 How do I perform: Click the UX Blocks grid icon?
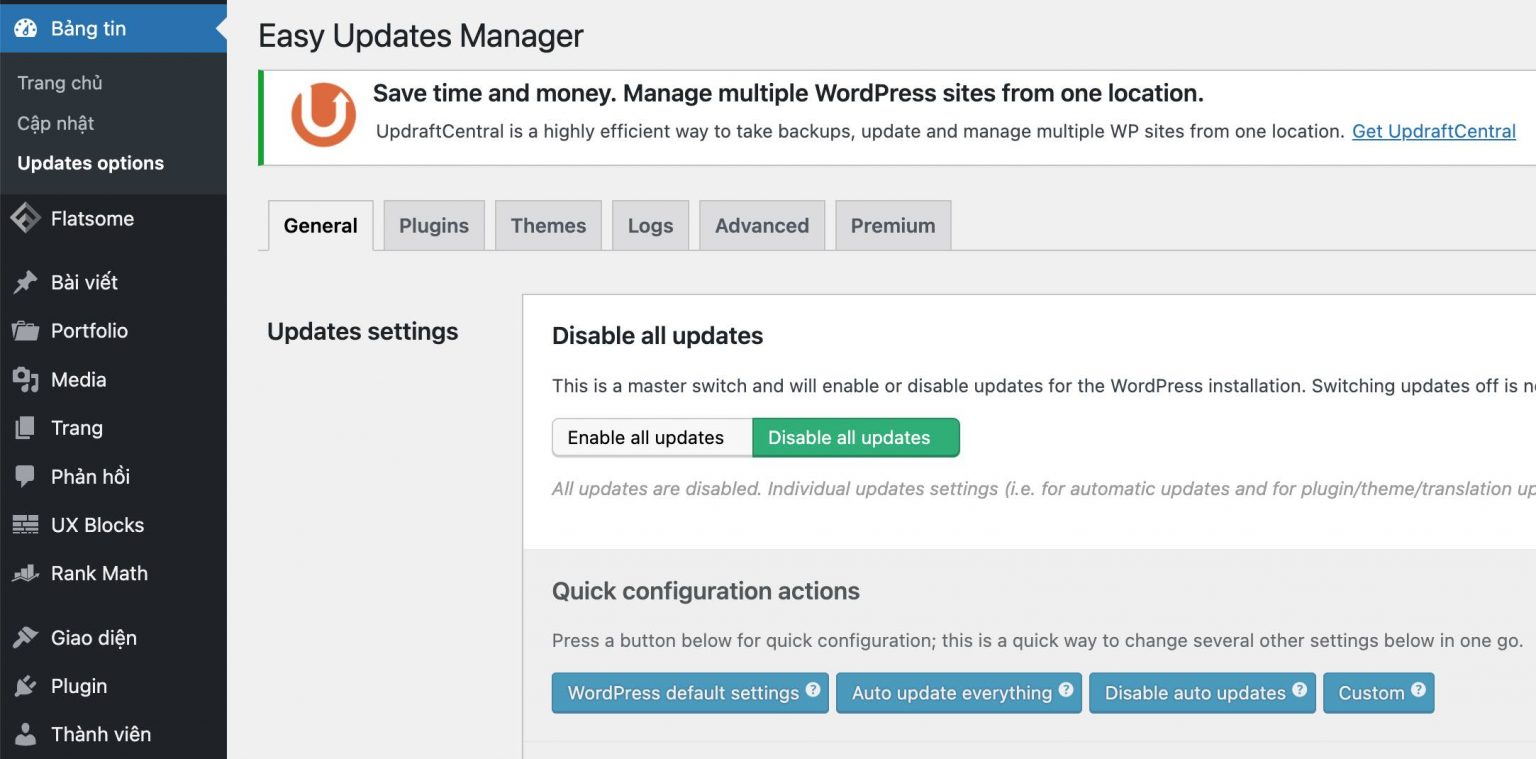pos(25,525)
